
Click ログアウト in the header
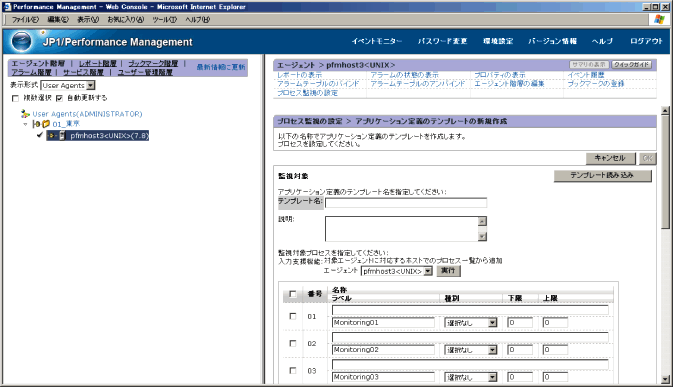[x=646, y=41]
